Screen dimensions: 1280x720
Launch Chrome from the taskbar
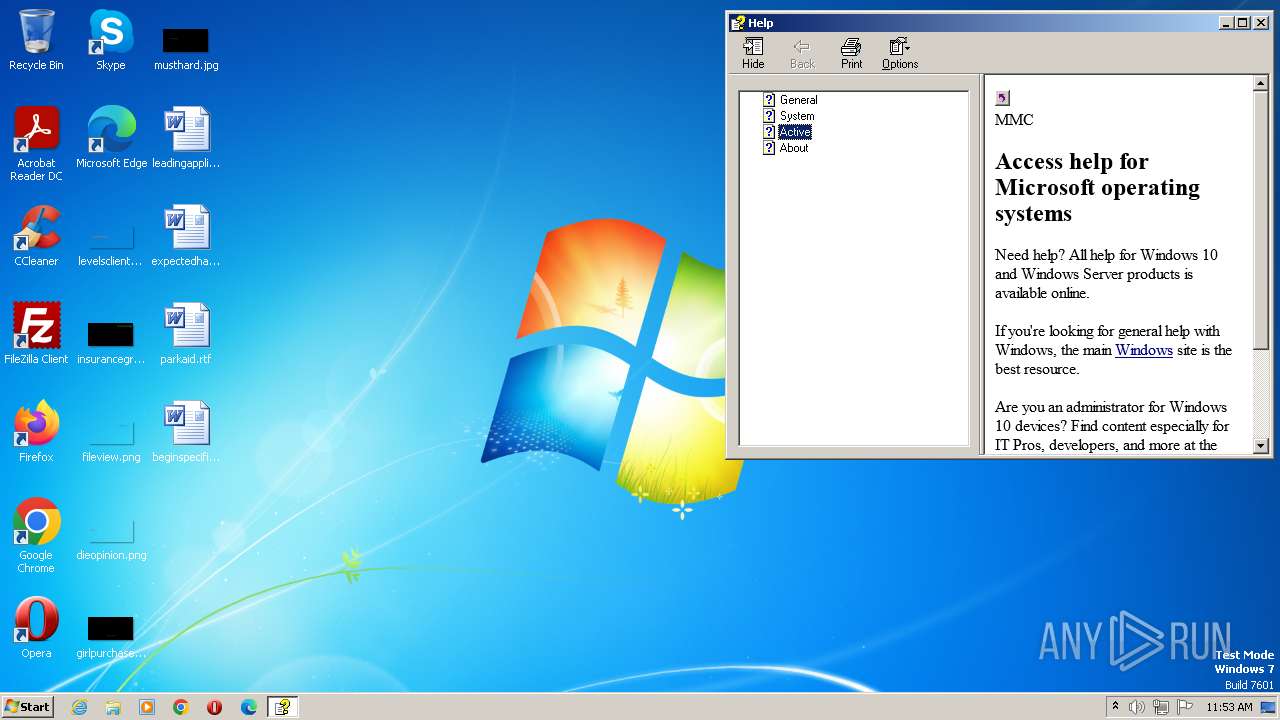click(x=181, y=707)
